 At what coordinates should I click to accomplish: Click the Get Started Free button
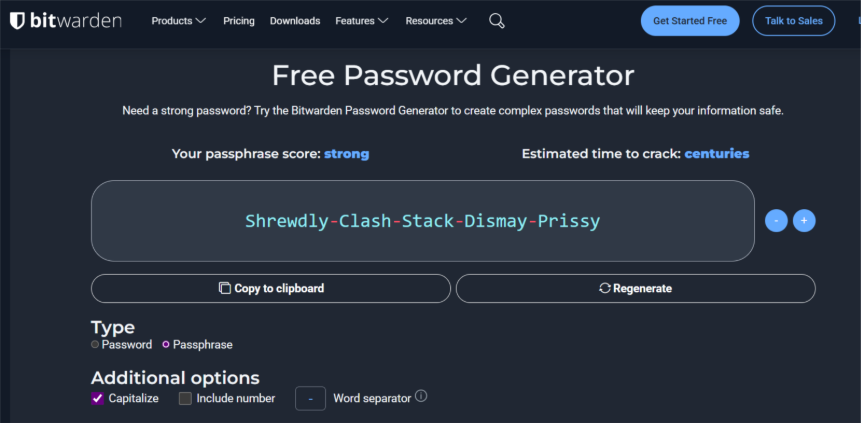pos(690,21)
